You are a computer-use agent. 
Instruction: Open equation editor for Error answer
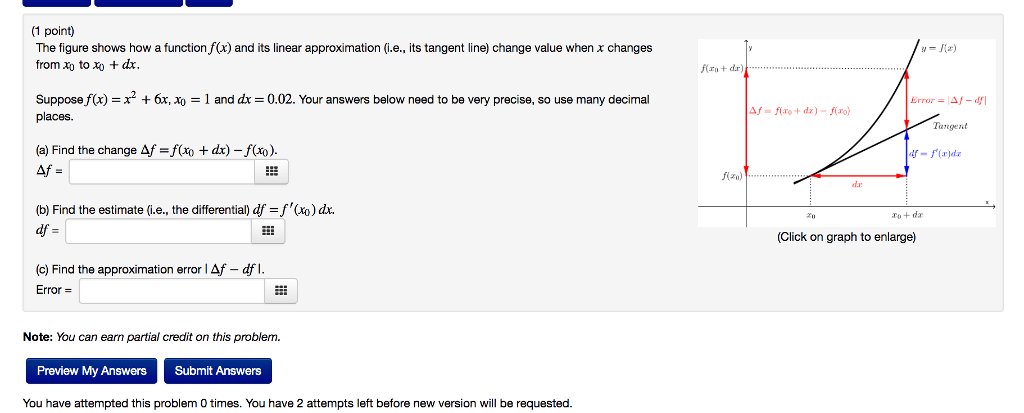(x=281, y=291)
